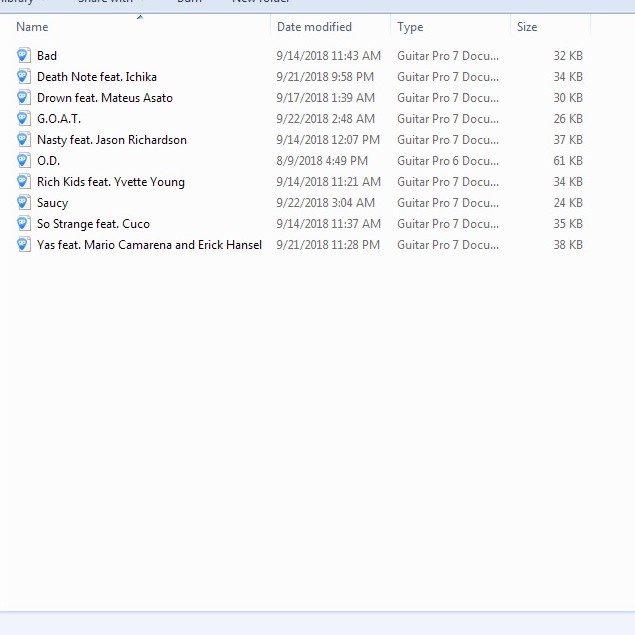Select the O.D. Guitar Pro 6 file icon

pos(24,160)
